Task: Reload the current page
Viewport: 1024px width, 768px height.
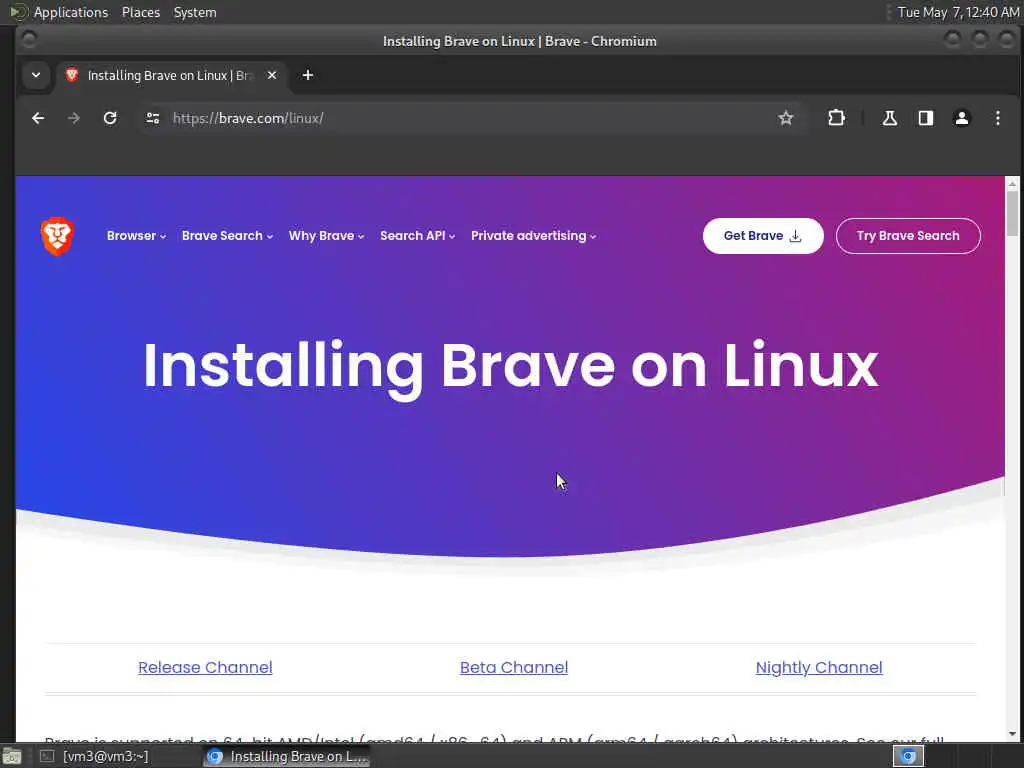Action: [110, 118]
